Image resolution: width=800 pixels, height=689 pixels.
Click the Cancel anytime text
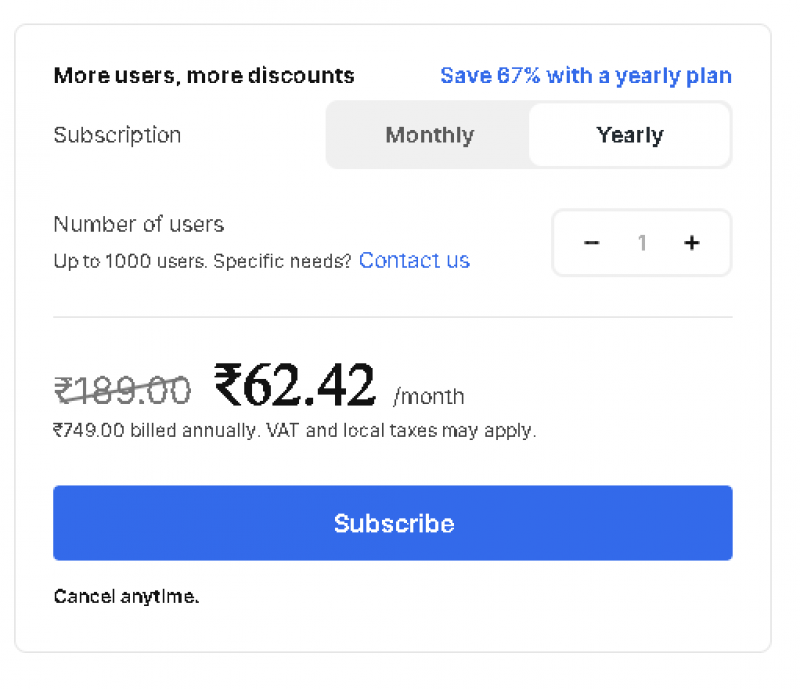coord(126,596)
